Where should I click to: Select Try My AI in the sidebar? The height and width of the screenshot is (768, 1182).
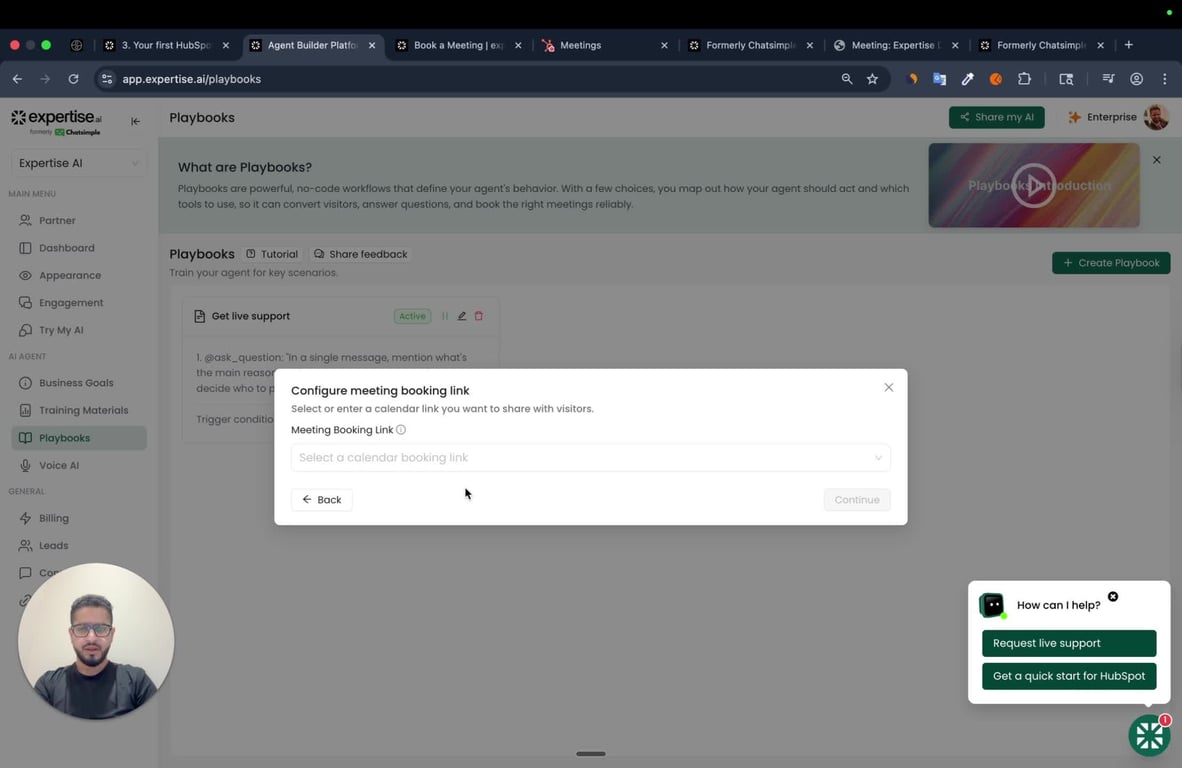coord(61,330)
